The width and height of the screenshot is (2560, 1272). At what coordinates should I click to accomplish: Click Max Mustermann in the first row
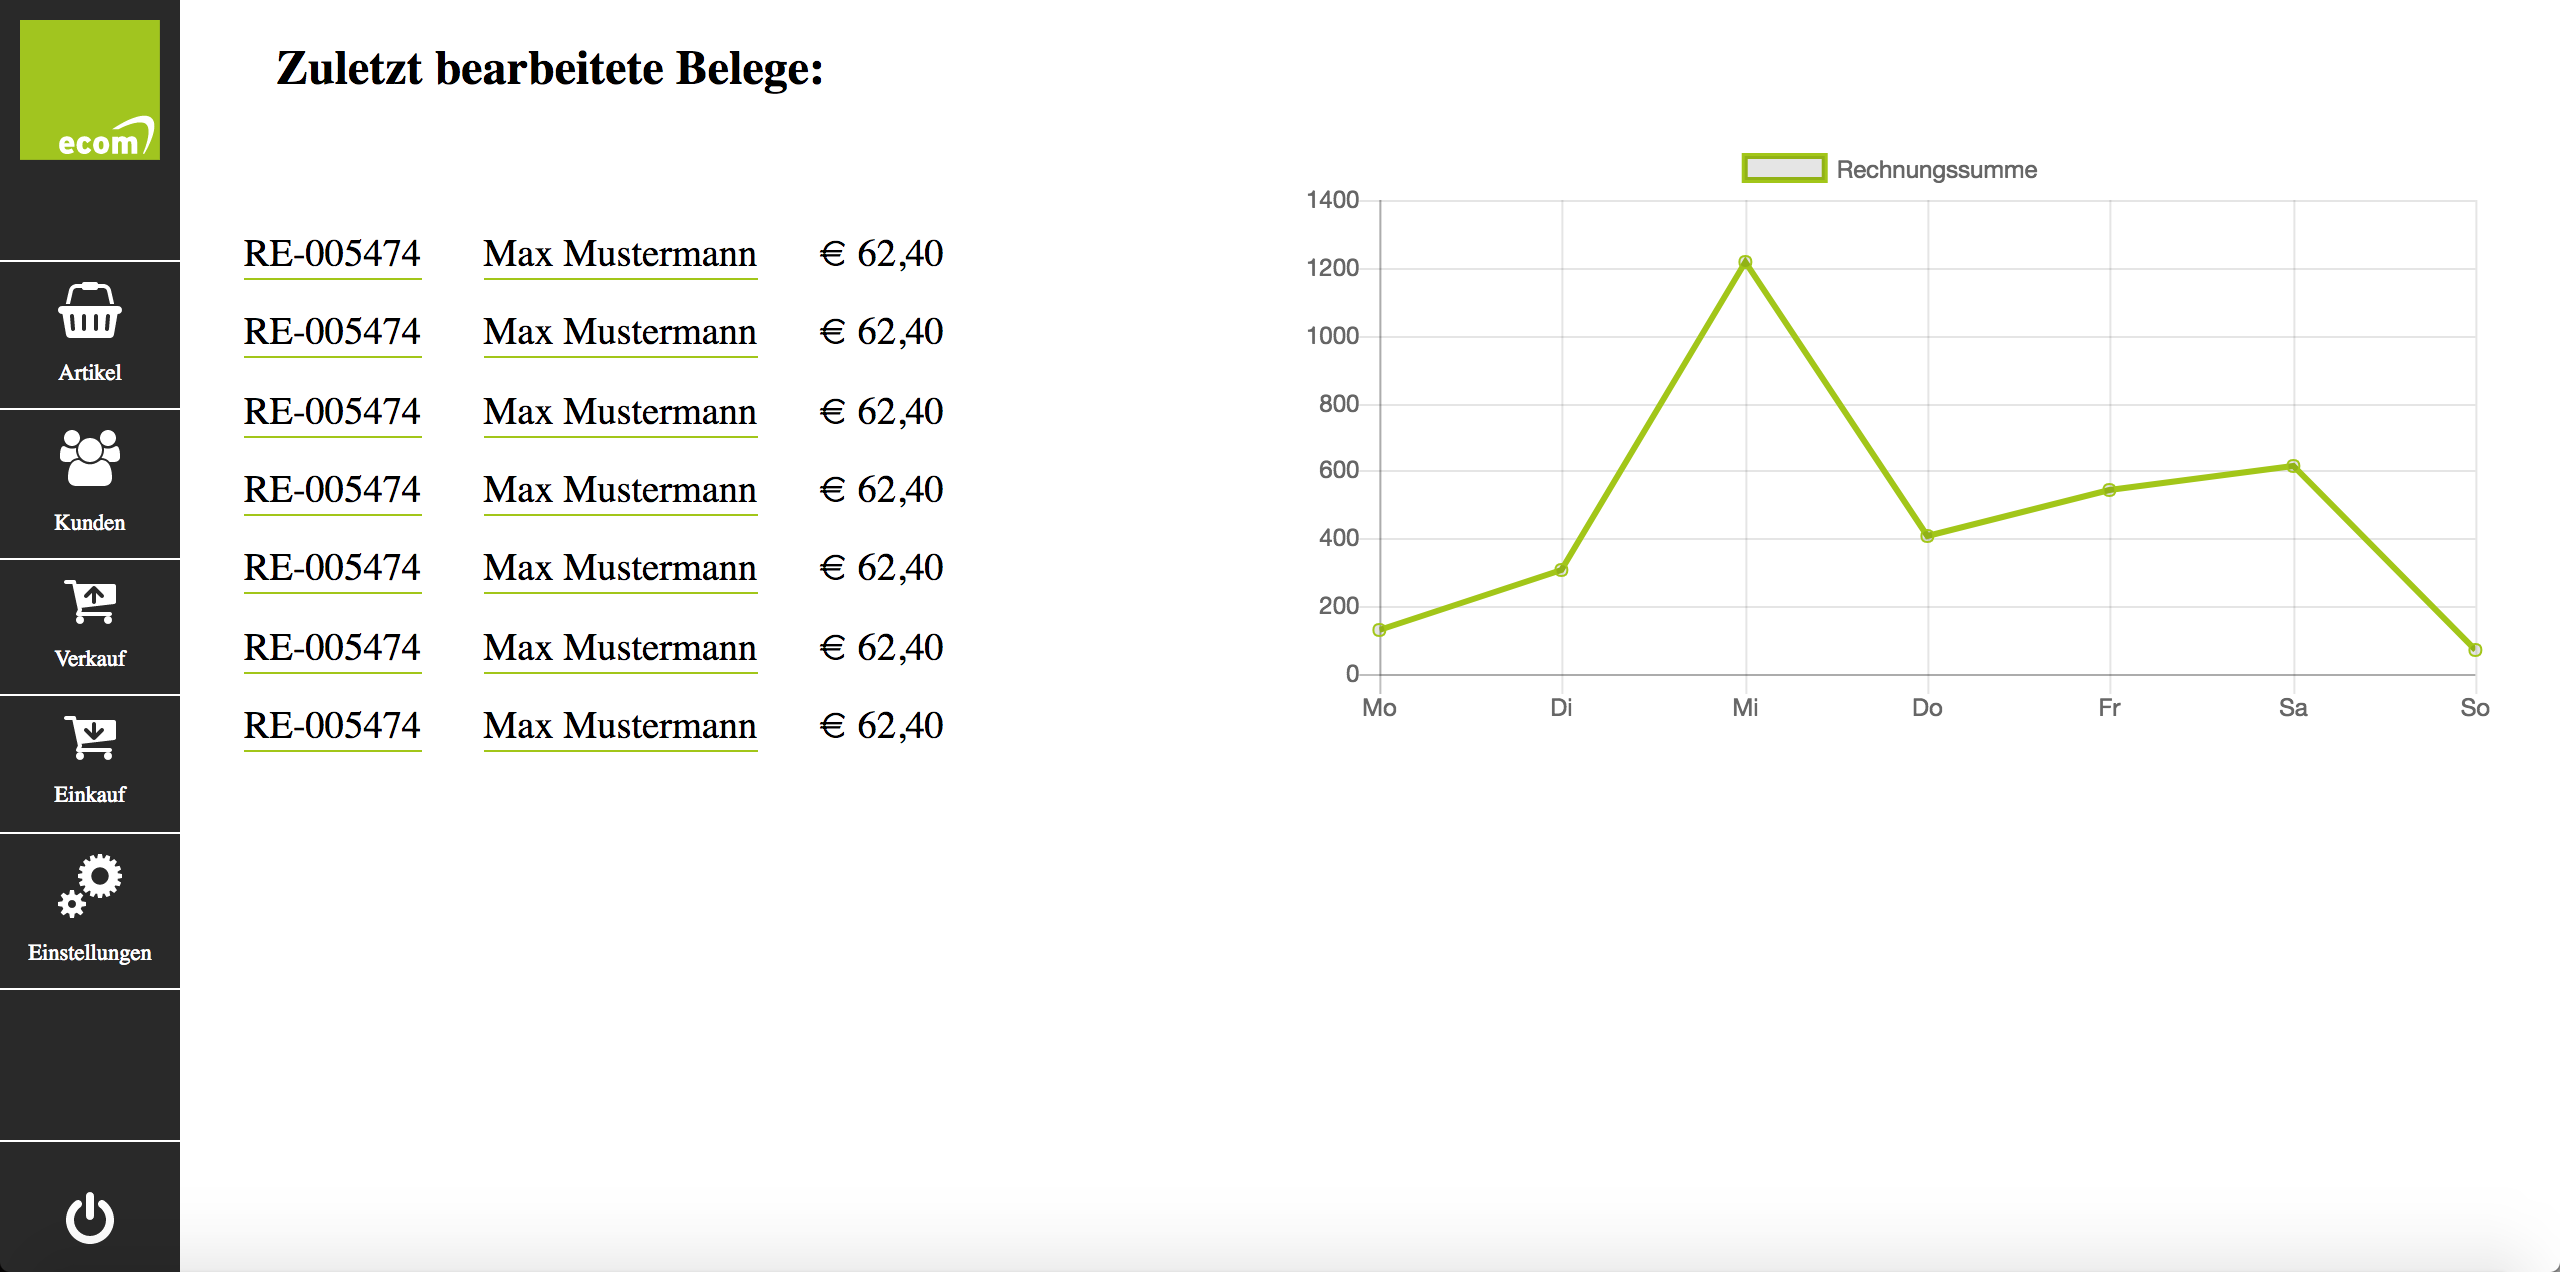click(x=620, y=254)
